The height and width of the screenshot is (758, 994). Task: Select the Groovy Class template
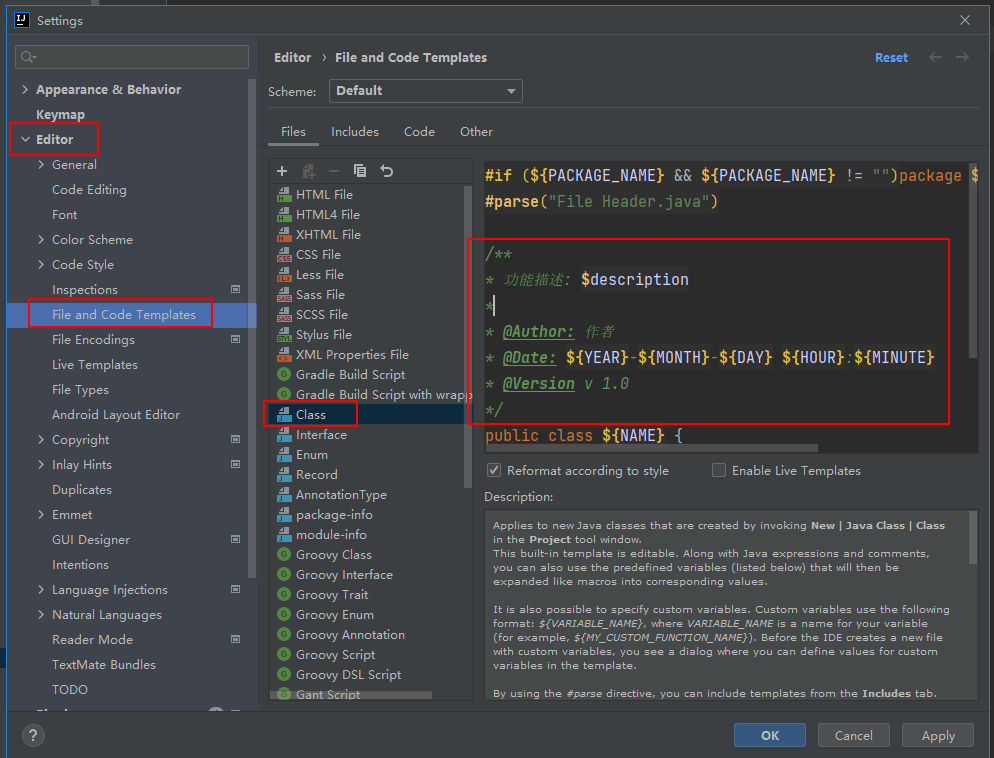tap(333, 554)
